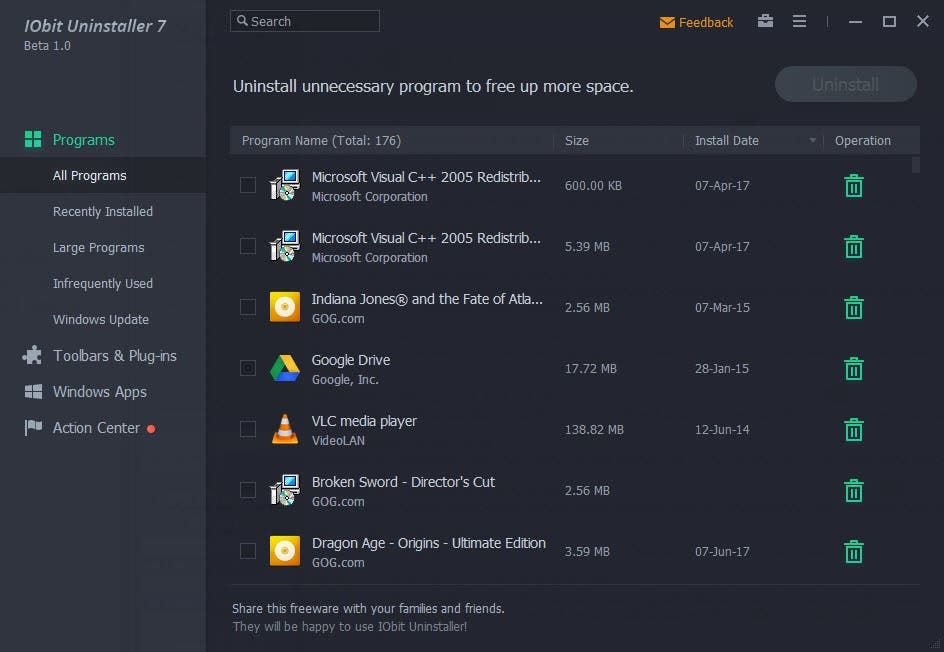Open All Programs view
The width and height of the screenshot is (944, 652).
pyautogui.click(x=103, y=175)
